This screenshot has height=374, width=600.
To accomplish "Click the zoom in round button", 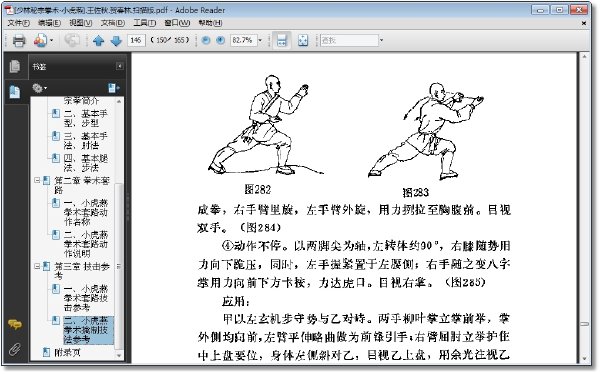I will click(x=220, y=40).
